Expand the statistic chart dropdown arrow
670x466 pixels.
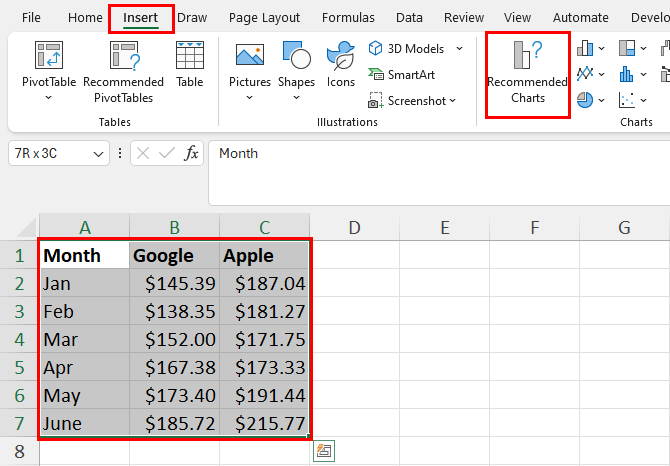(643, 74)
